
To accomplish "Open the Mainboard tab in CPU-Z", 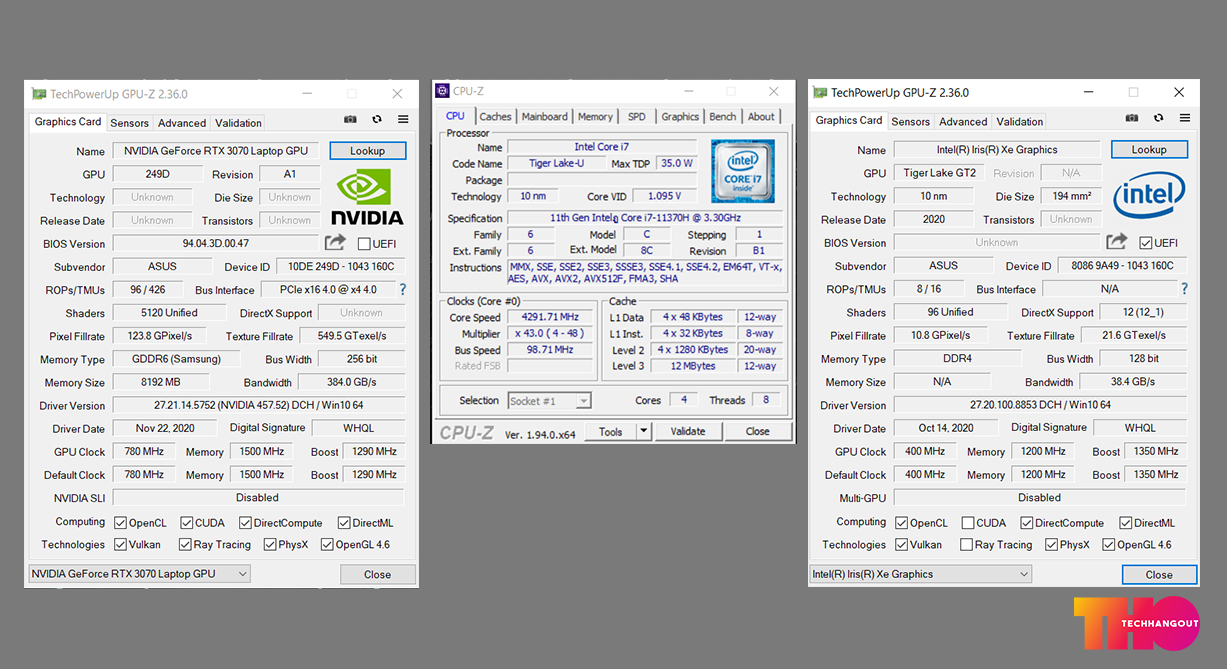I will pyautogui.click(x=545, y=117).
